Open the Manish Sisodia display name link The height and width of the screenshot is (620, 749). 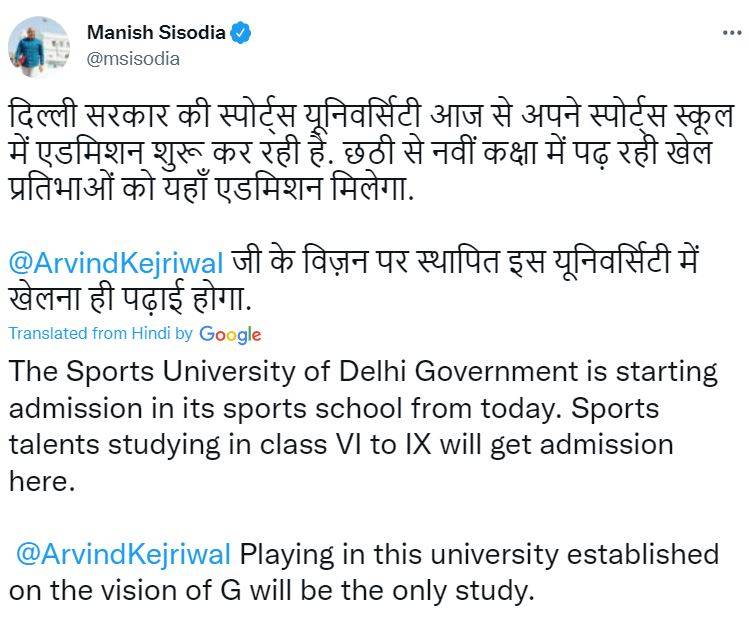pyautogui.click(x=157, y=33)
